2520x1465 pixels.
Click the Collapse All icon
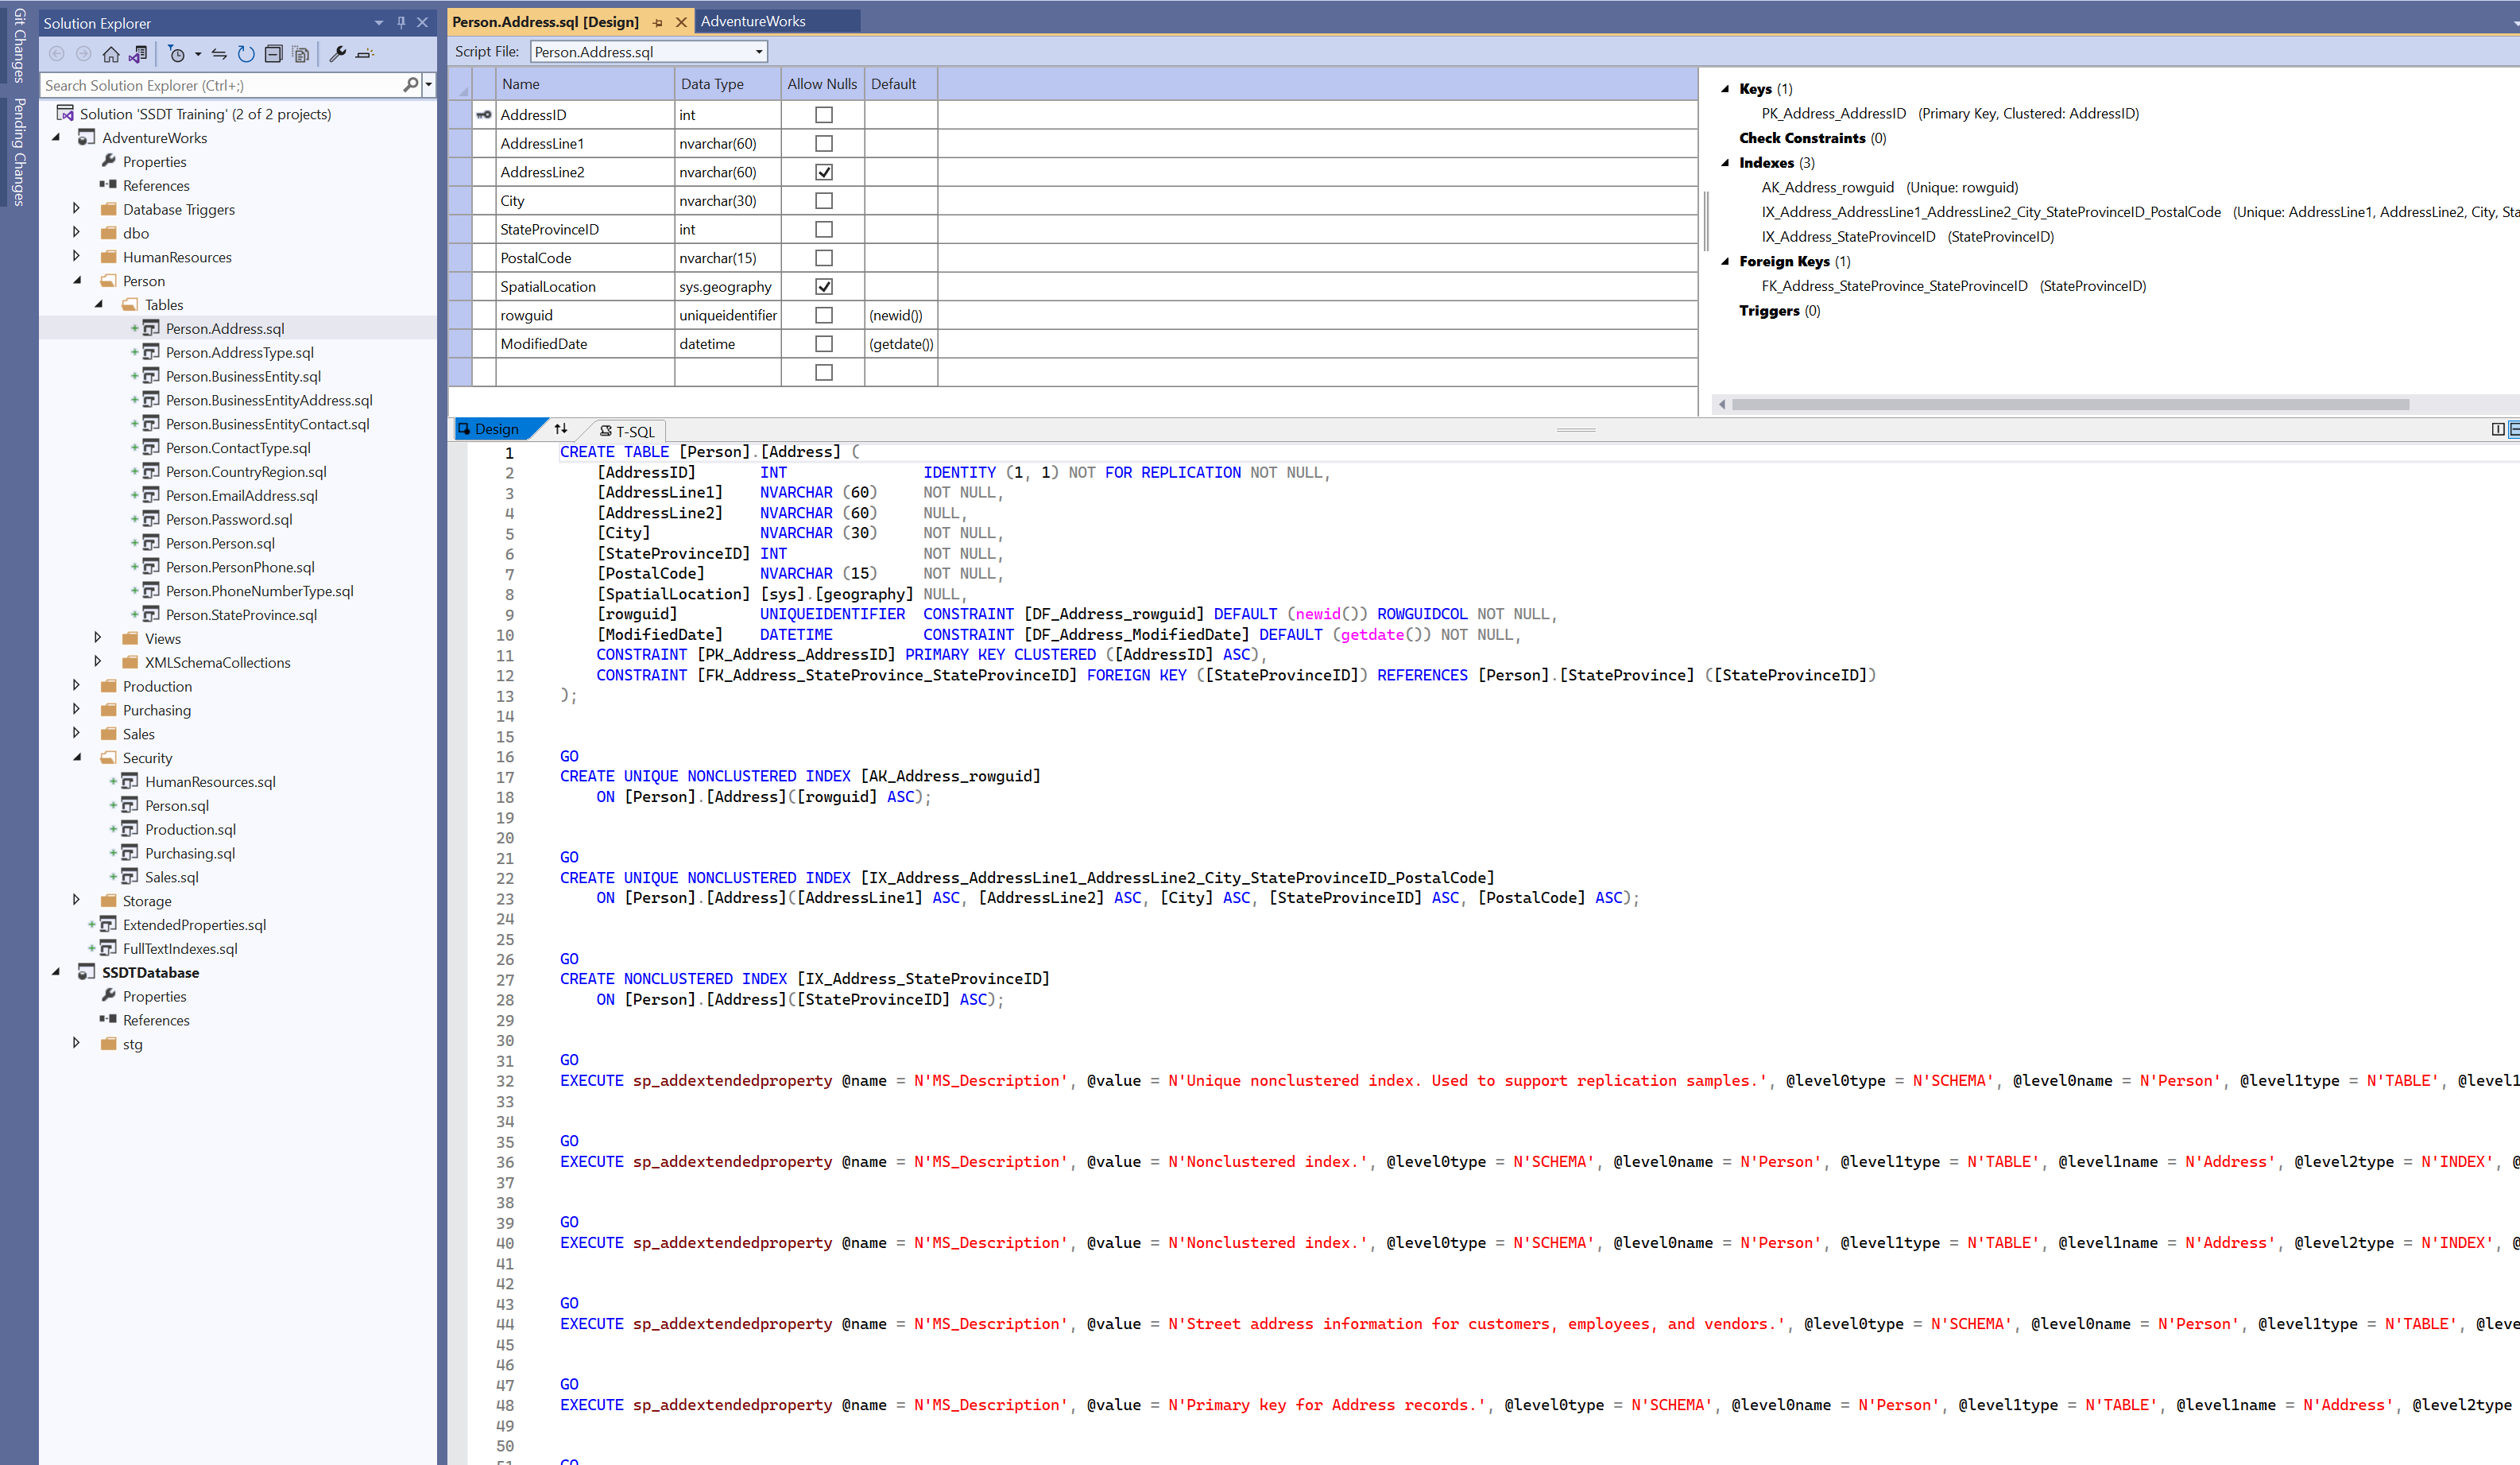coord(273,54)
